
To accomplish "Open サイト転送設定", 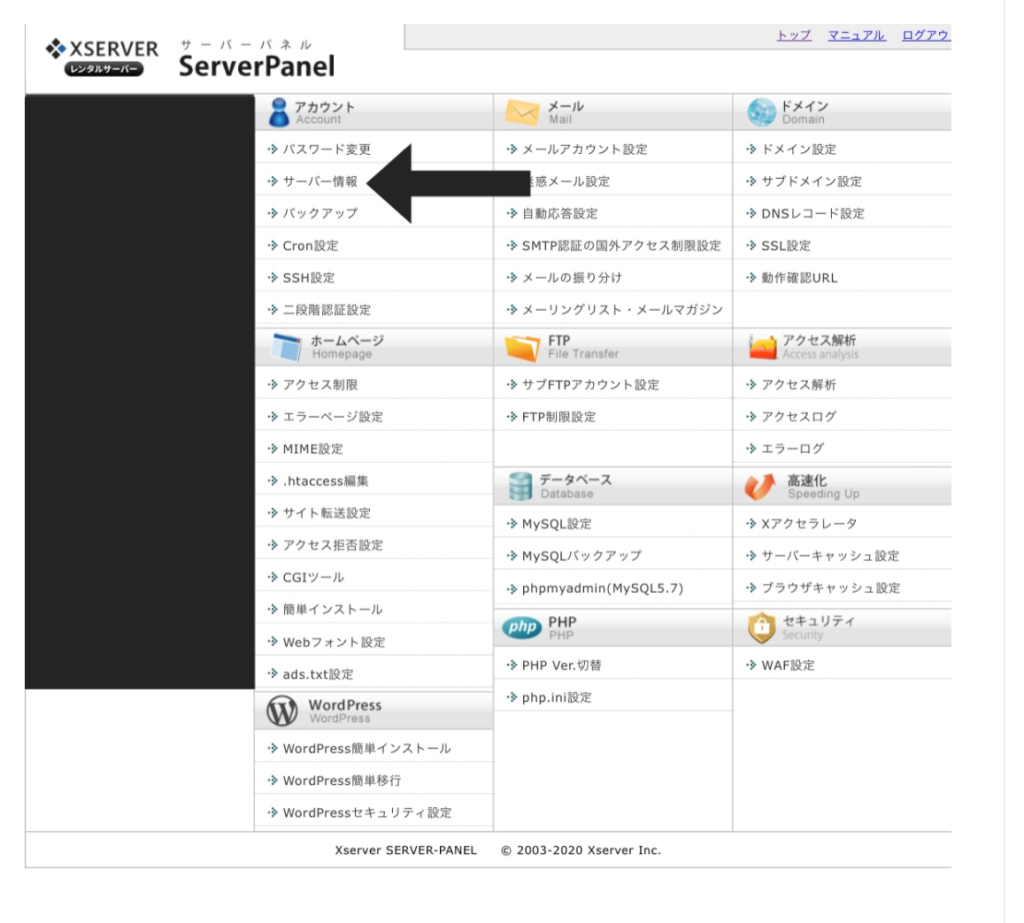I will (x=327, y=513).
